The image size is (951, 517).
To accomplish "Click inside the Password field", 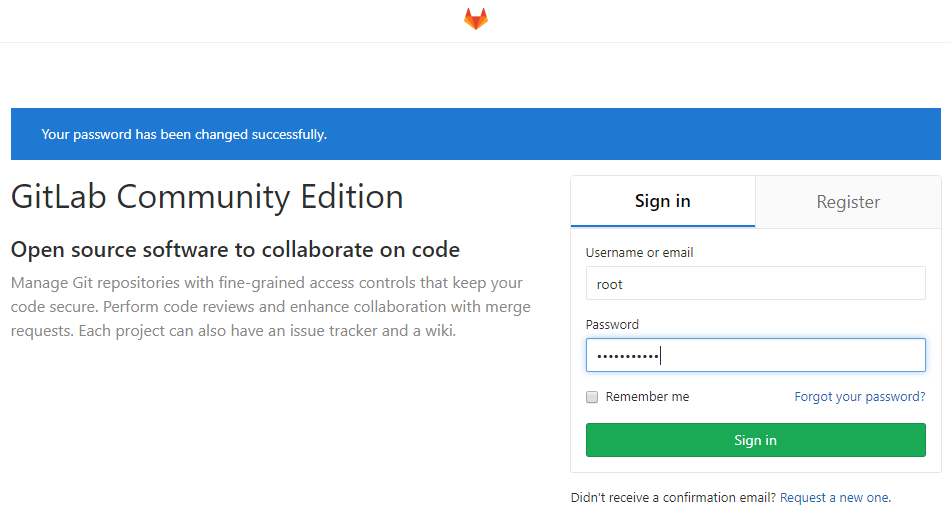I will click(756, 355).
